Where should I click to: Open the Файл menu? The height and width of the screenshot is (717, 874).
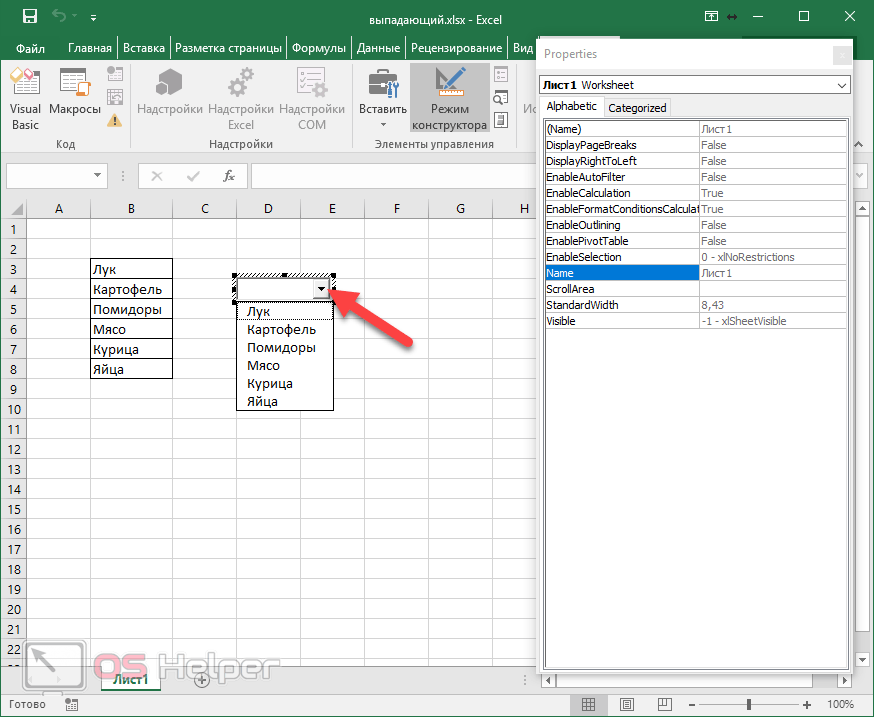[x=30, y=48]
